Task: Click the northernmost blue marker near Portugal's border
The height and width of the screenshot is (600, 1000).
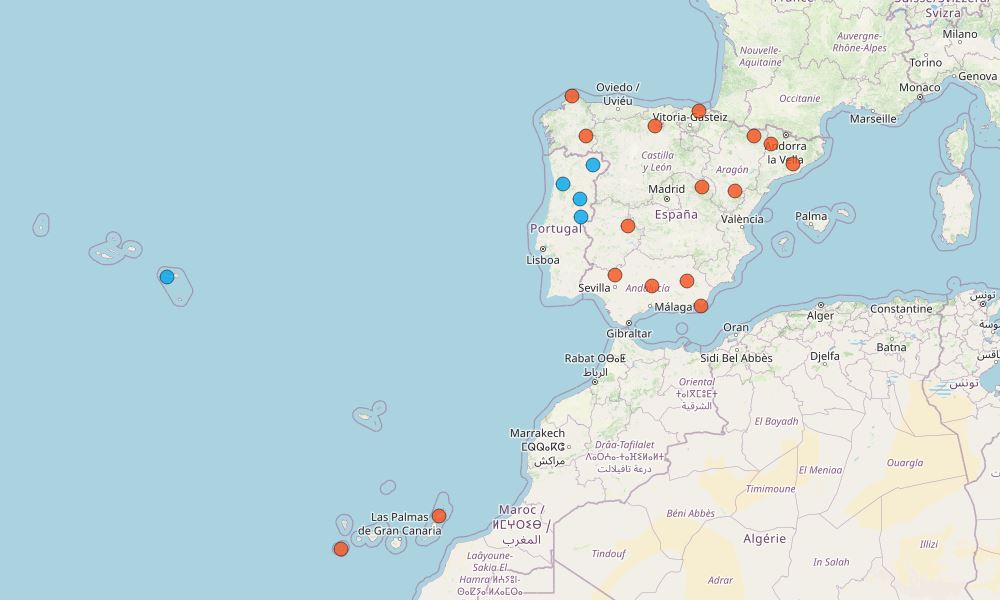Action: pyautogui.click(x=593, y=165)
